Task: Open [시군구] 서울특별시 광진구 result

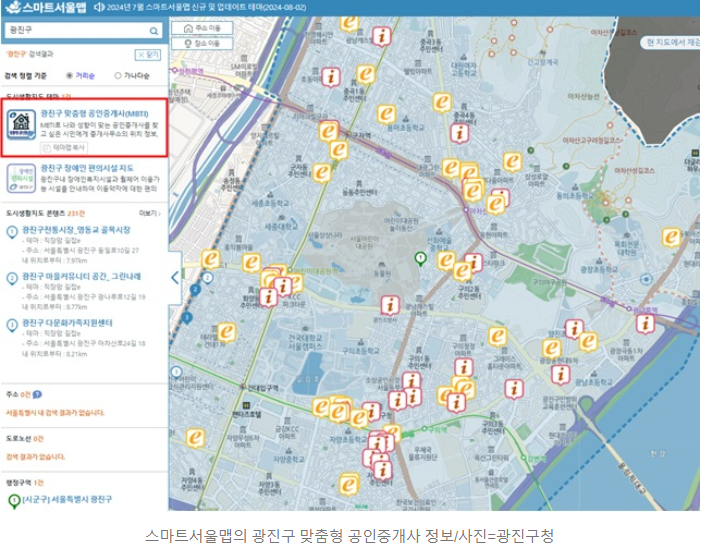Action: 67,499
